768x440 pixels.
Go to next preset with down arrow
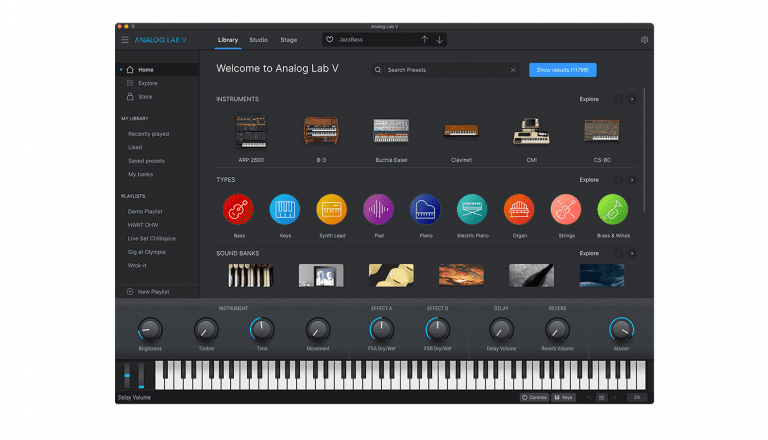[x=439, y=40]
